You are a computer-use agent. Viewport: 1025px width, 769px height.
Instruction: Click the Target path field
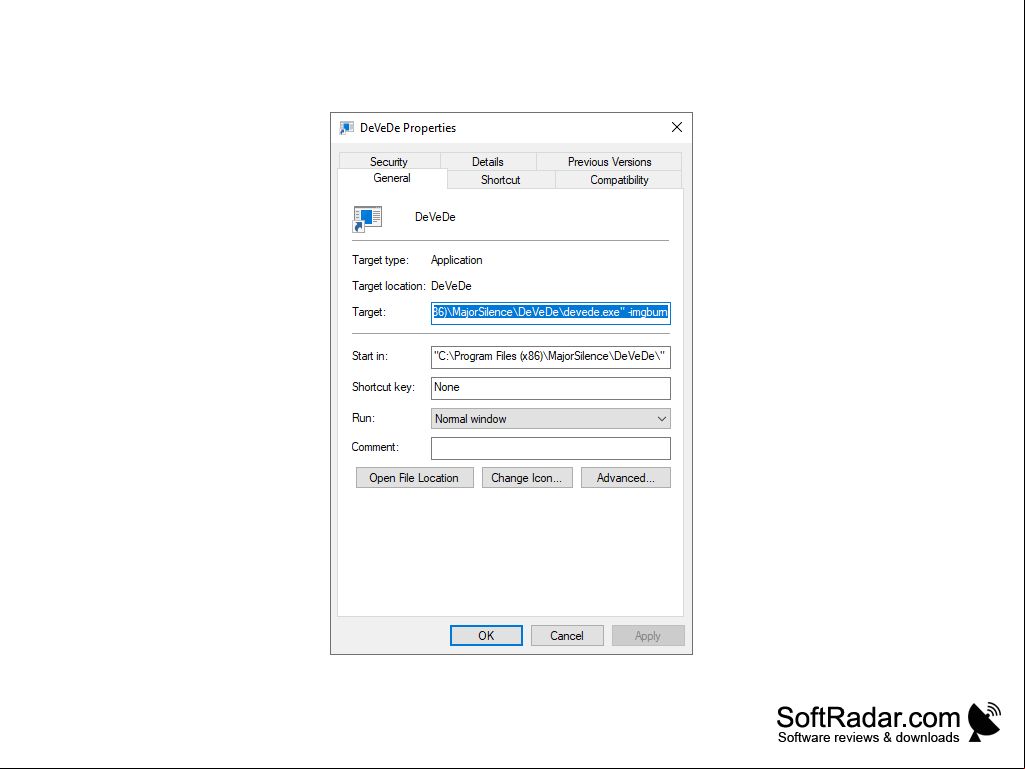550,313
